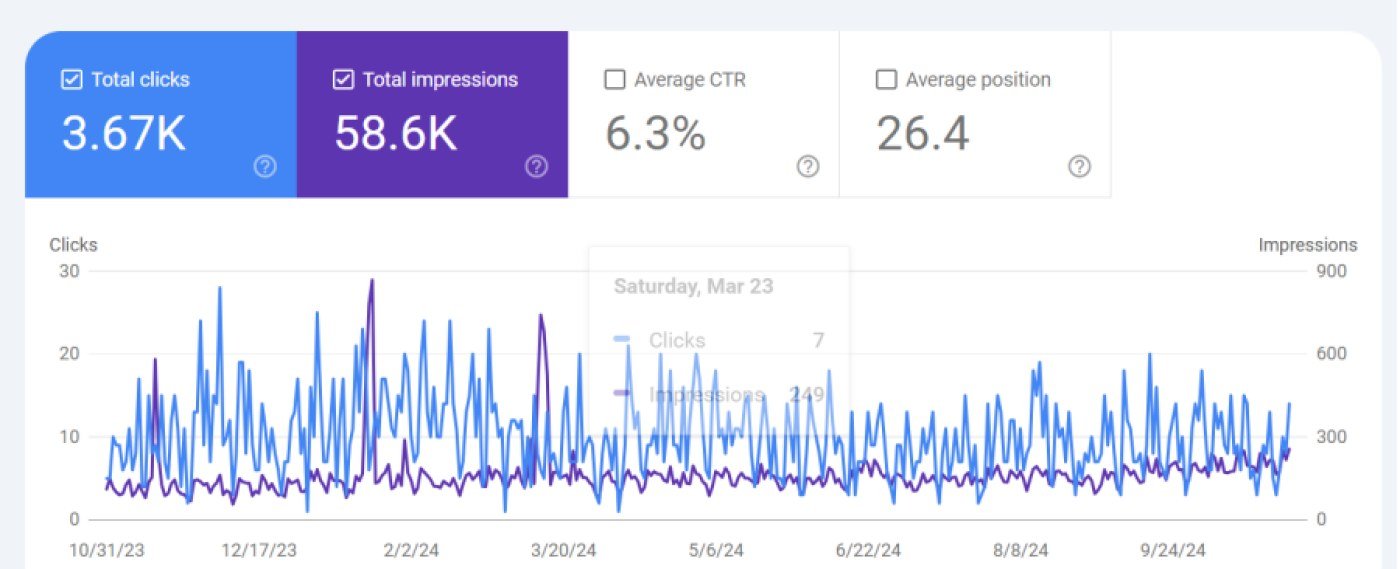The height and width of the screenshot is (569, 1400).
Task: Enable the Average CTR checkbox
Action: [x=615, y=80]
